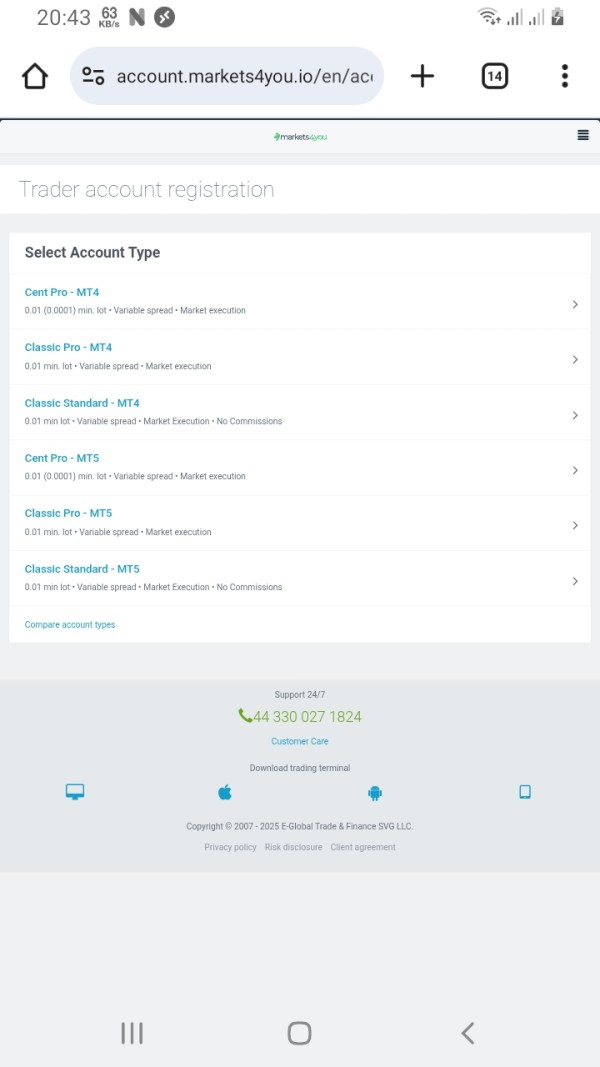The width and height of the screenshot is (600, 1067).
Task: Download the Android trading terminal
Action: 375,793
